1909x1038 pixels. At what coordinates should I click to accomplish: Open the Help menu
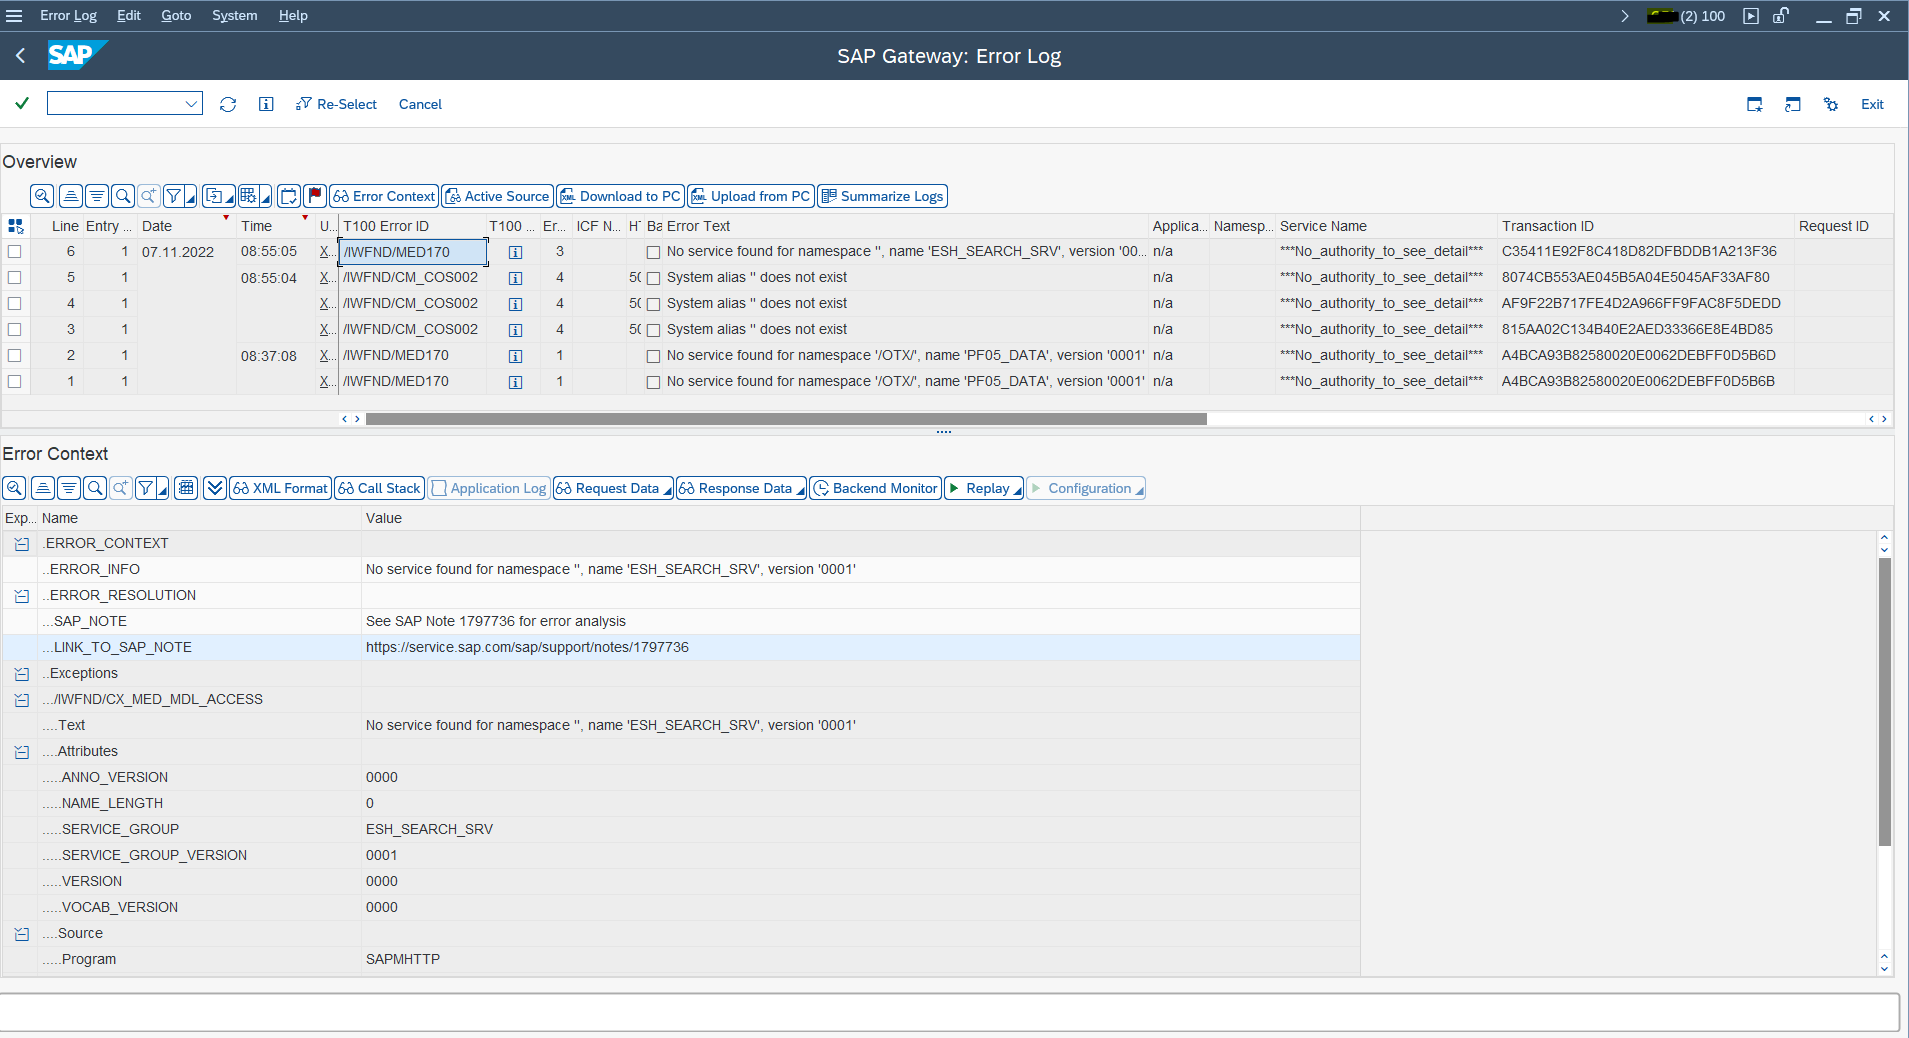tap(293, 16)
